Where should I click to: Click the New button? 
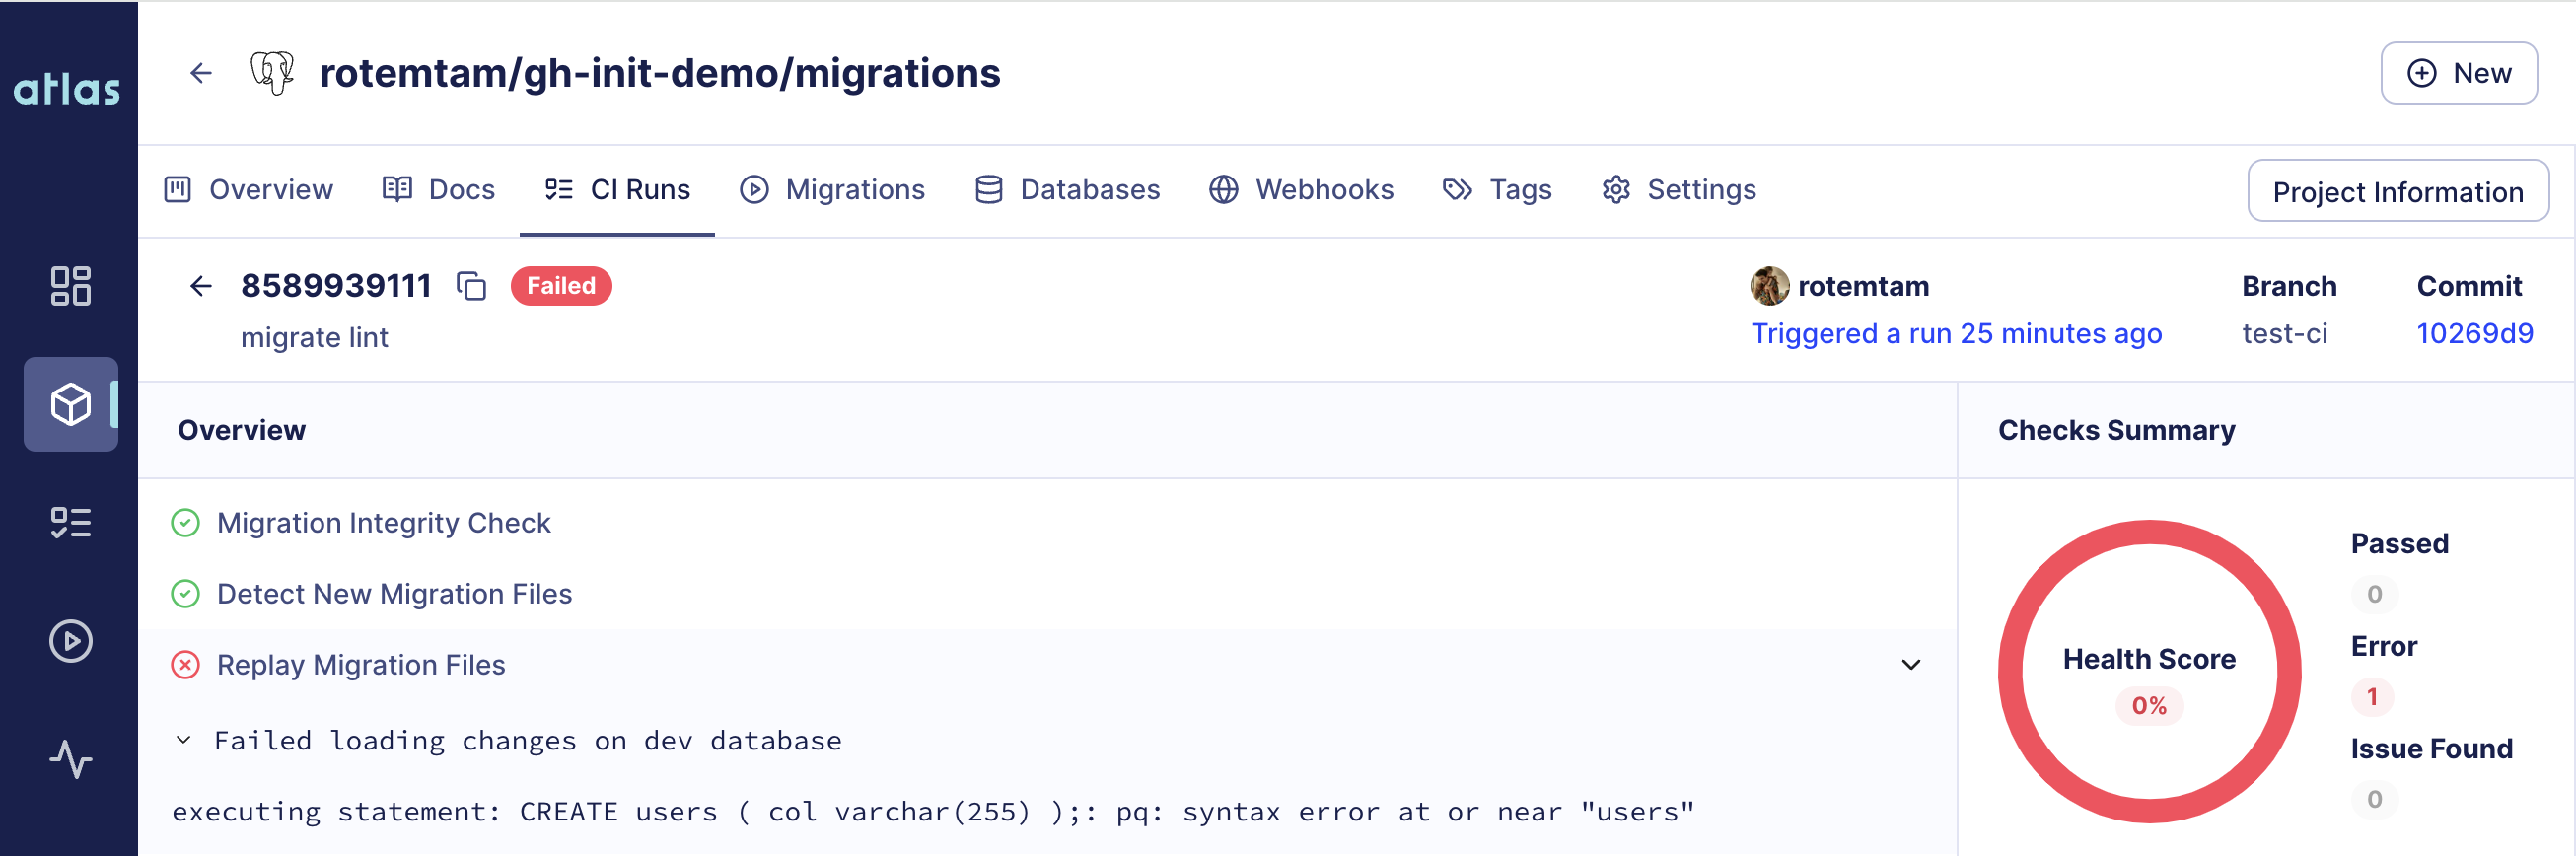coord(2459,72)
